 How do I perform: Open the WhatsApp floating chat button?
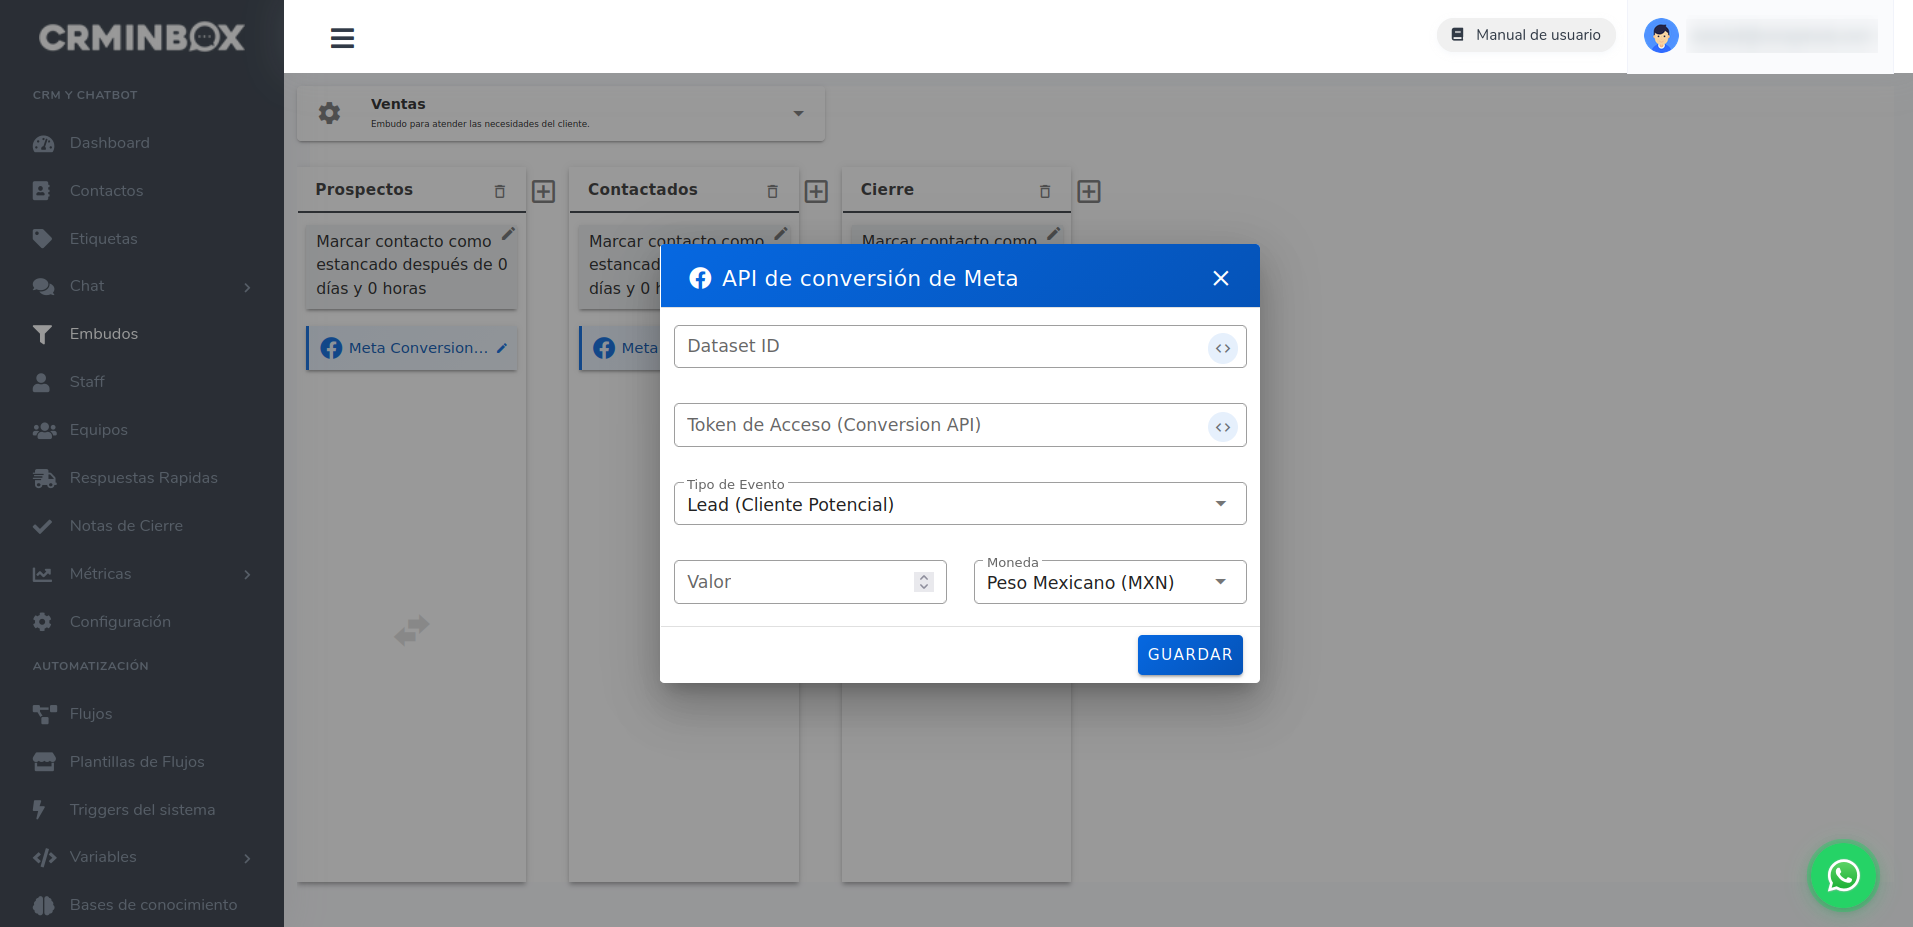pyautogui.click(x=1842, y=875)
